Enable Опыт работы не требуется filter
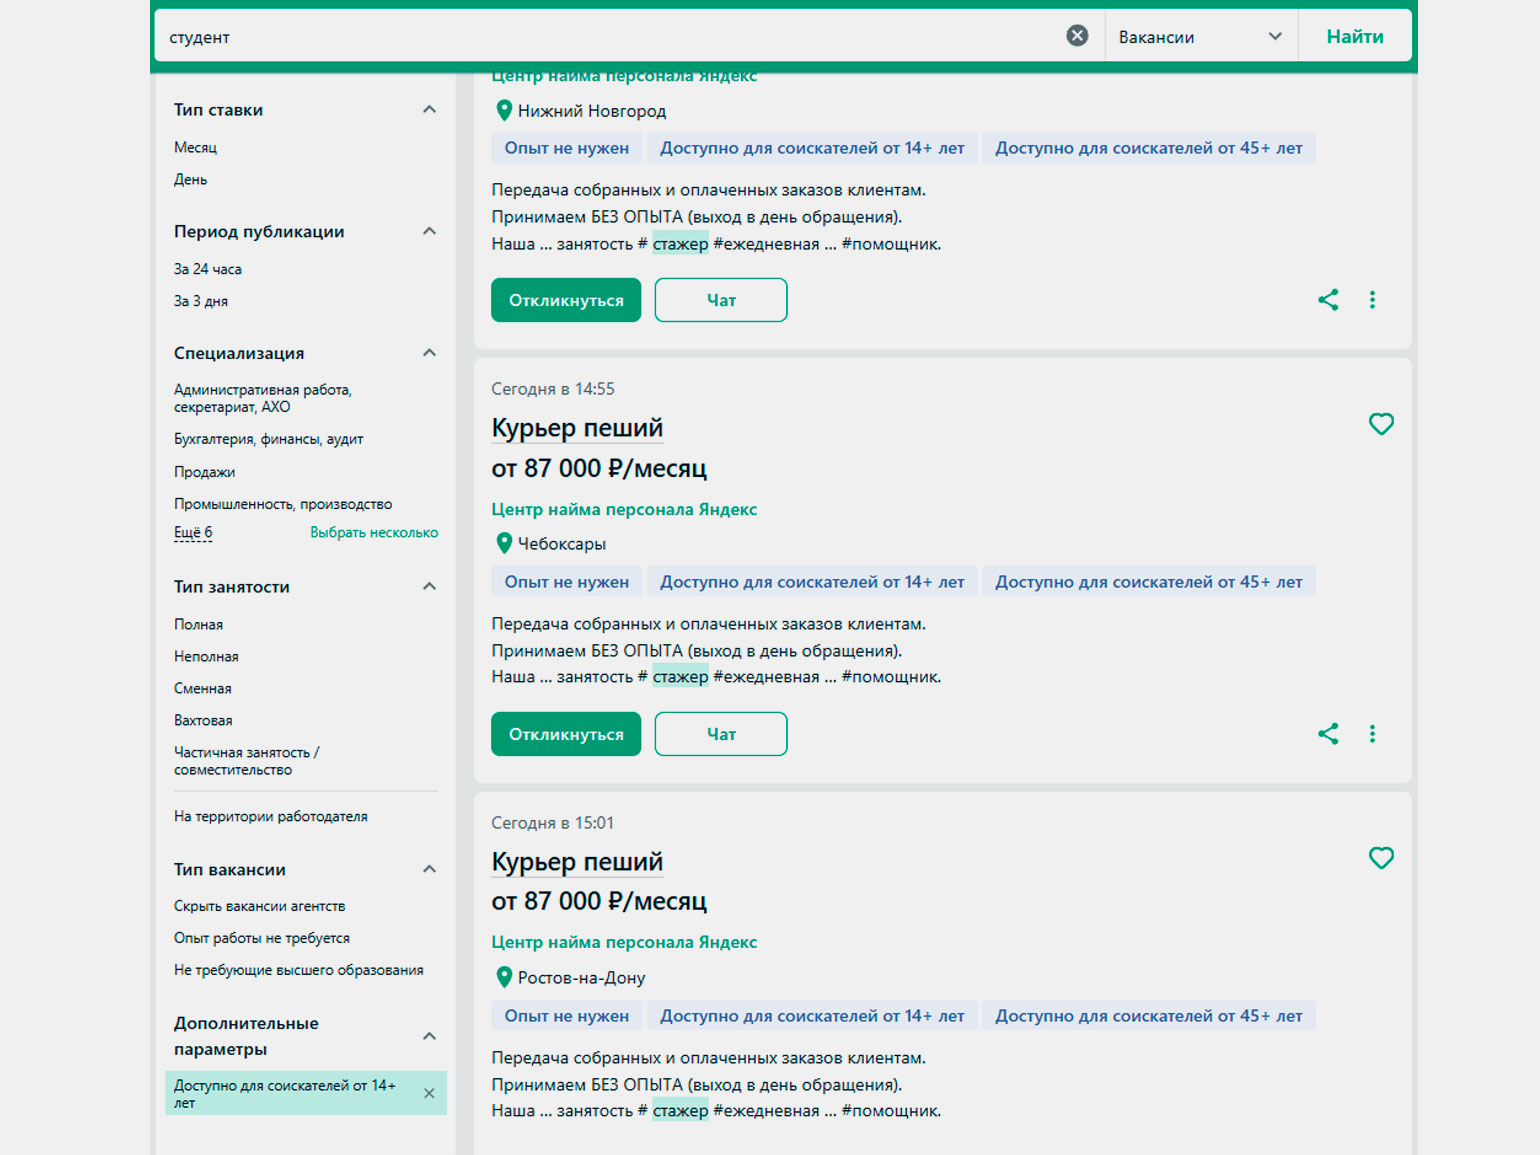 point(262,938)
